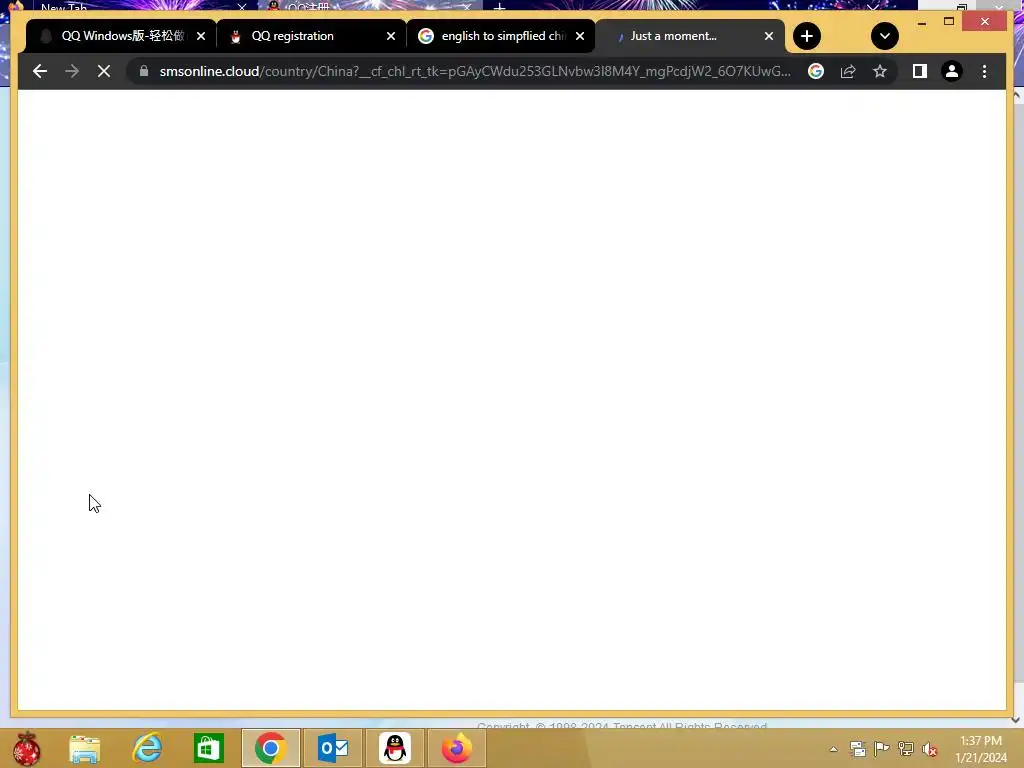Open the Start ornament button on taskbar
Screen dimensions: 1024x768
coord(26,748)
